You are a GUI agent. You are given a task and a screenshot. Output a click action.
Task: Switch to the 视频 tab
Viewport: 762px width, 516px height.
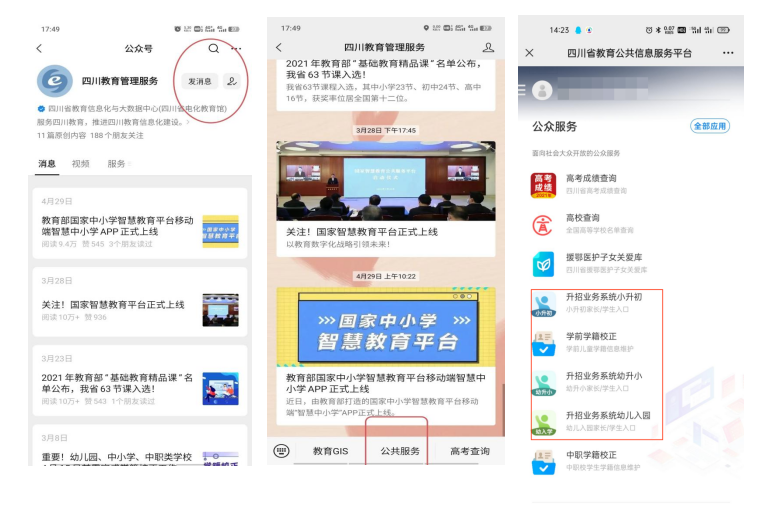click(81, 164)
